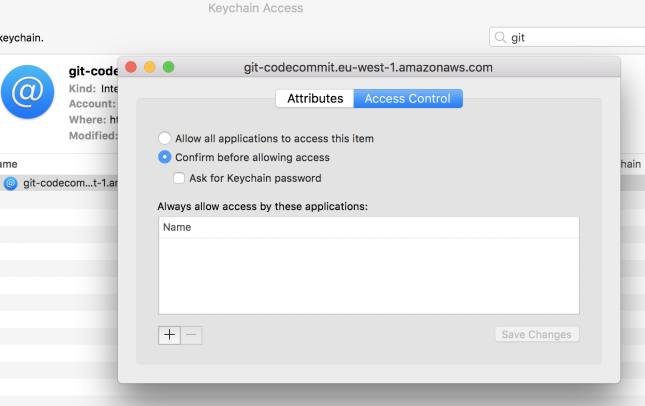The width and height of the screenshot is (645, 406).
Task: Click the git-codecommit window title bar text
Action: [368, 68]
